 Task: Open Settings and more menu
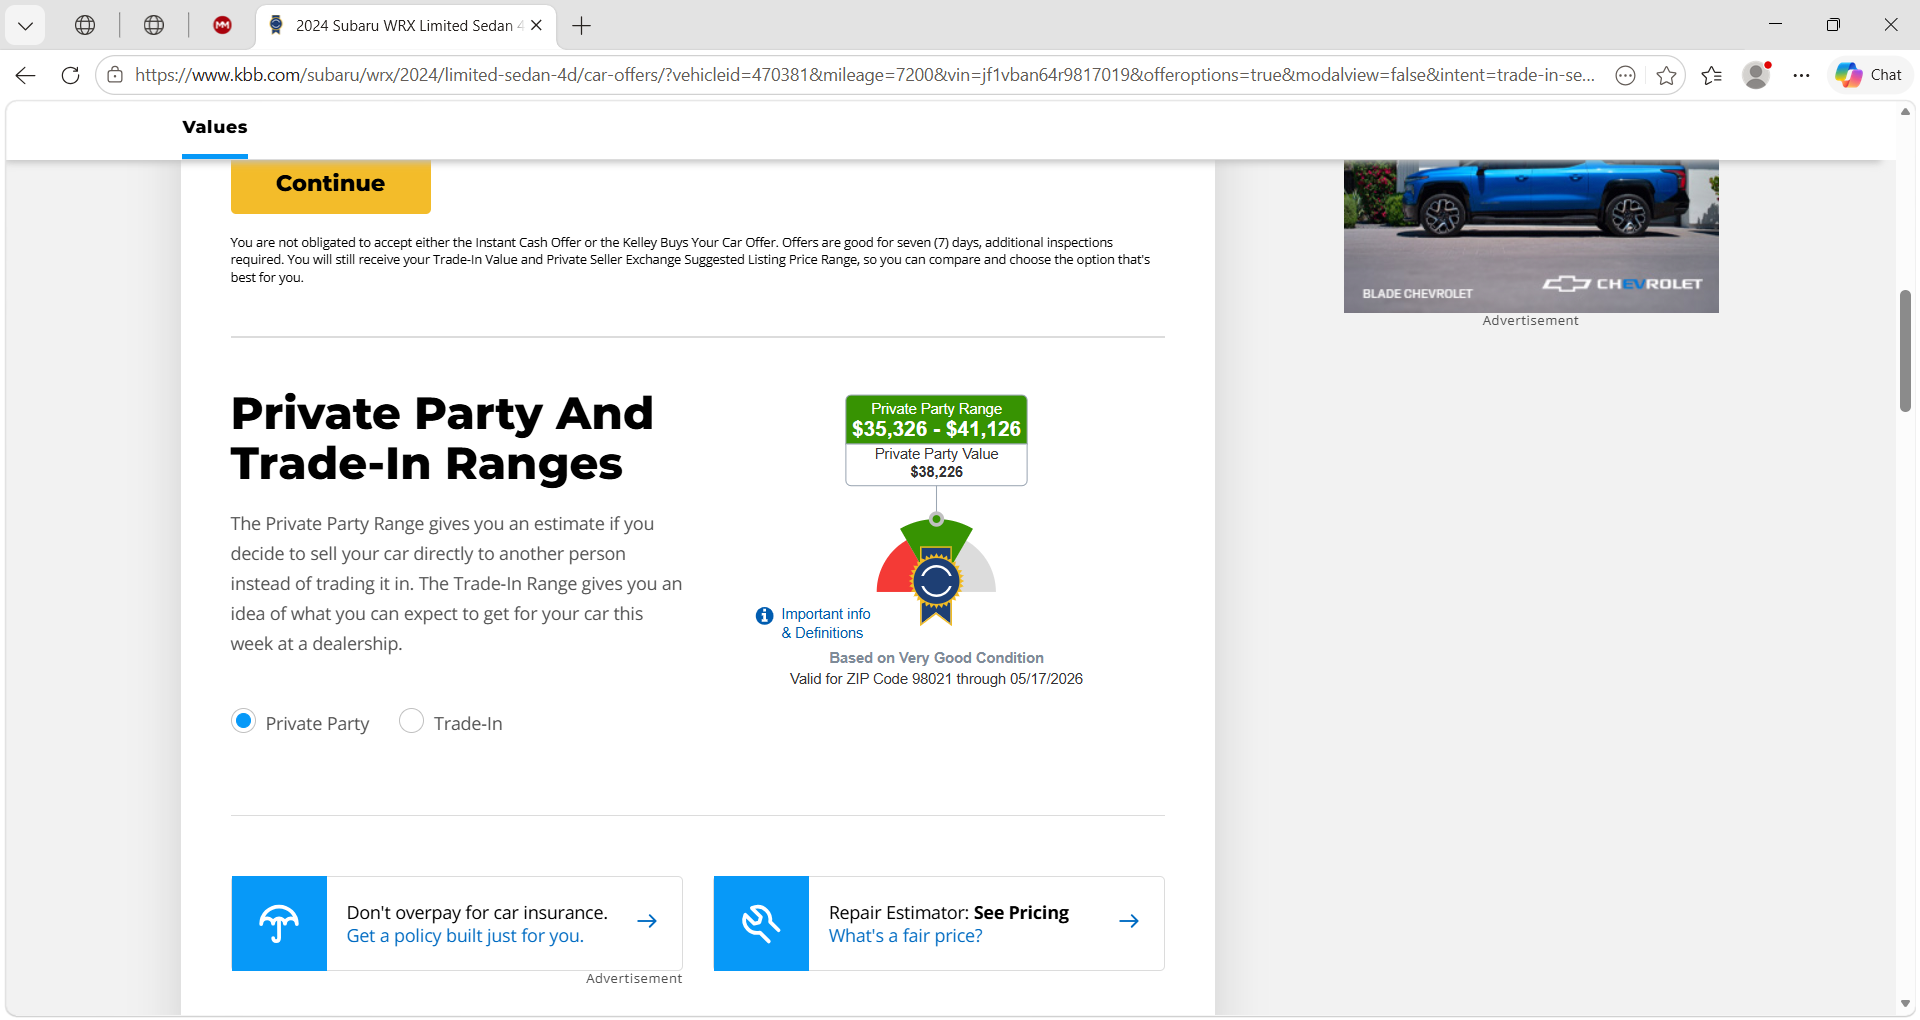coord(1802,75)
